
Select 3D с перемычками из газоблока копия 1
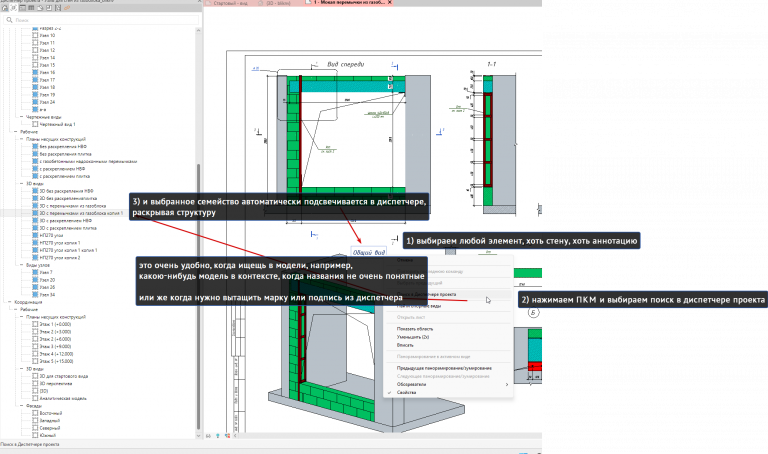point(81,213)
